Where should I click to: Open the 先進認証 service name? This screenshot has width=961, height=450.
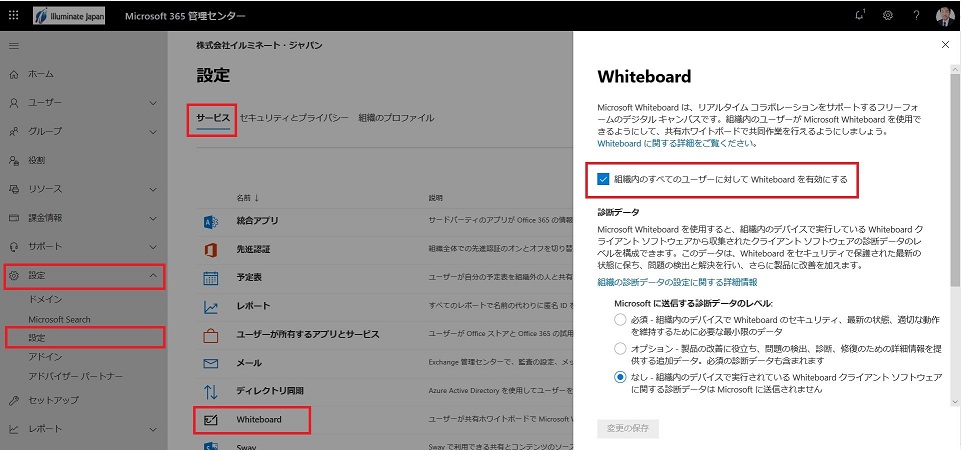(x=253, y=250)
